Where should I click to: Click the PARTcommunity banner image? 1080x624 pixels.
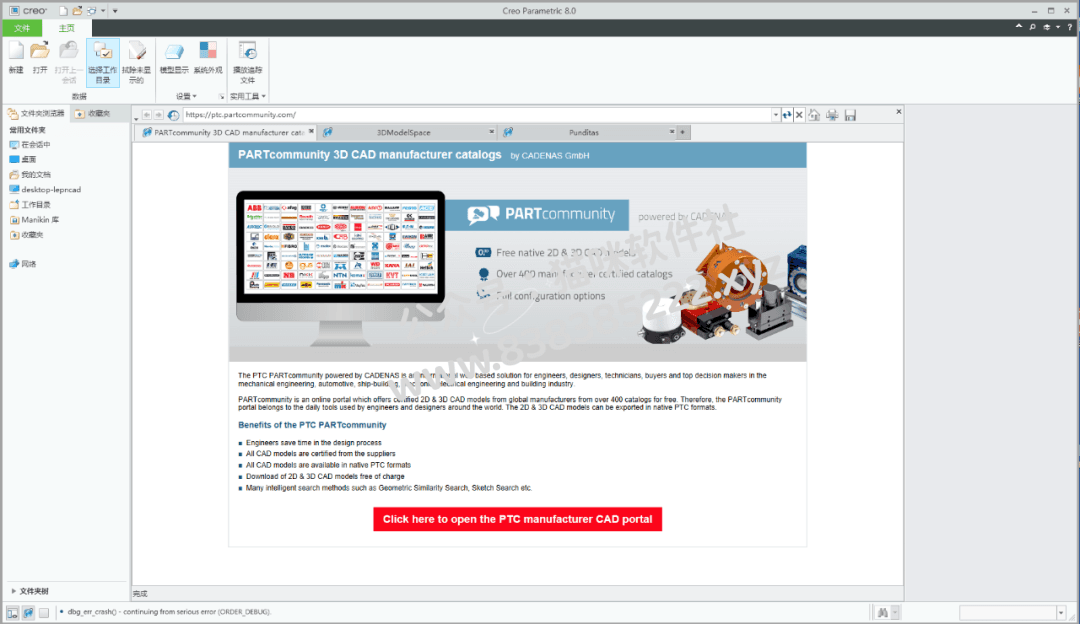[x=517, y=264]
